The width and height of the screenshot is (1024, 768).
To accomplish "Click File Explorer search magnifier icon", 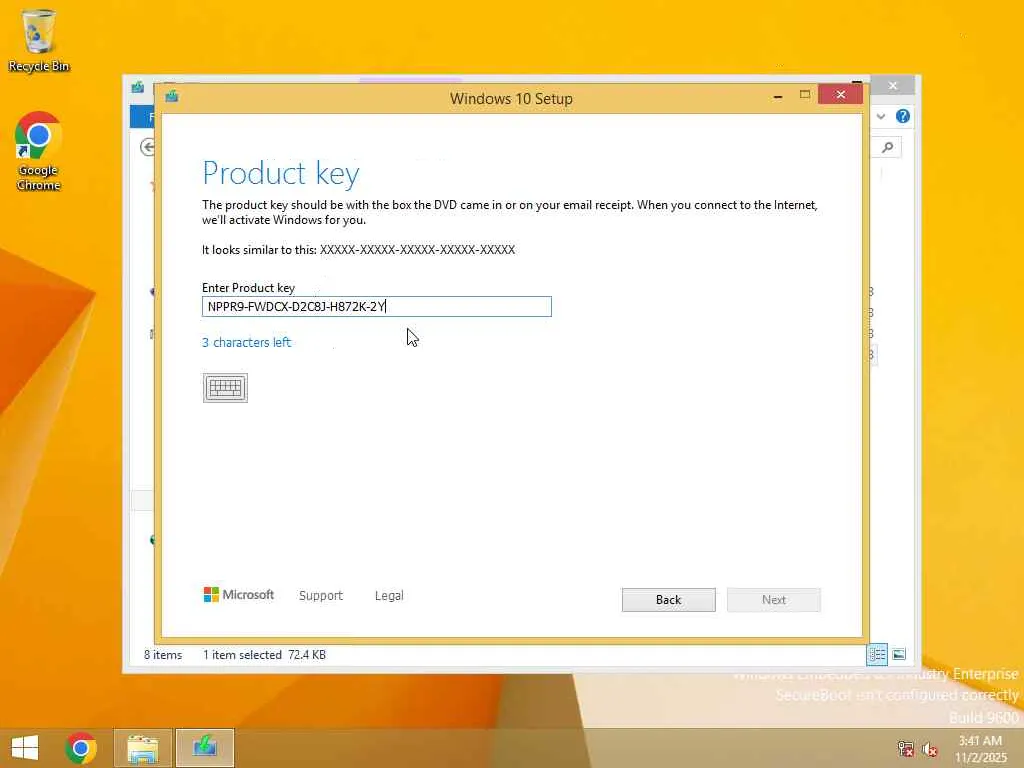I will point(888,148).
